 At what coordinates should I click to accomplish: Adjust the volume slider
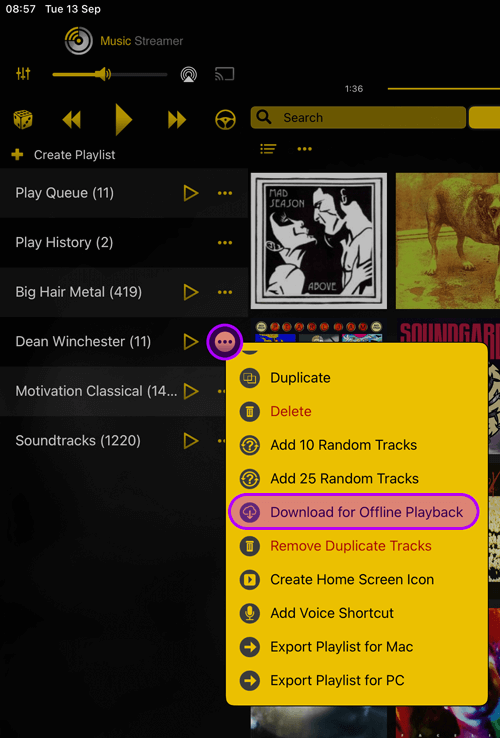coord(110,74)
